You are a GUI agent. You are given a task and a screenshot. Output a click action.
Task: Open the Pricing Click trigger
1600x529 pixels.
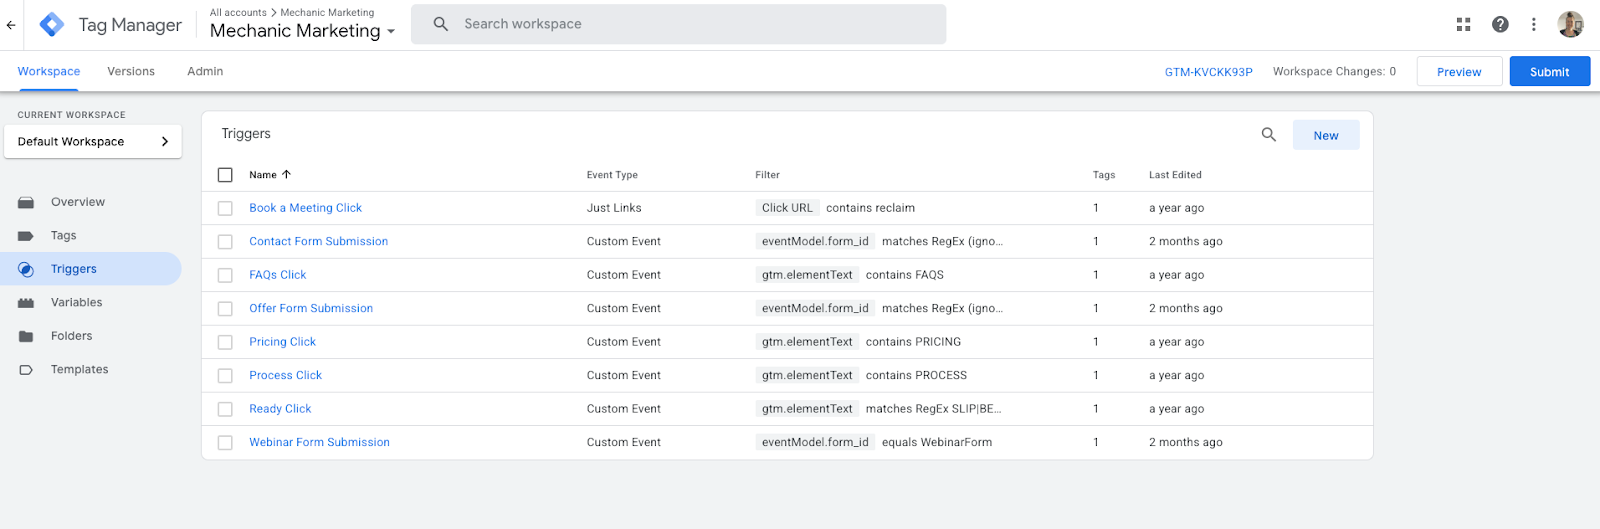pos(282,342)
